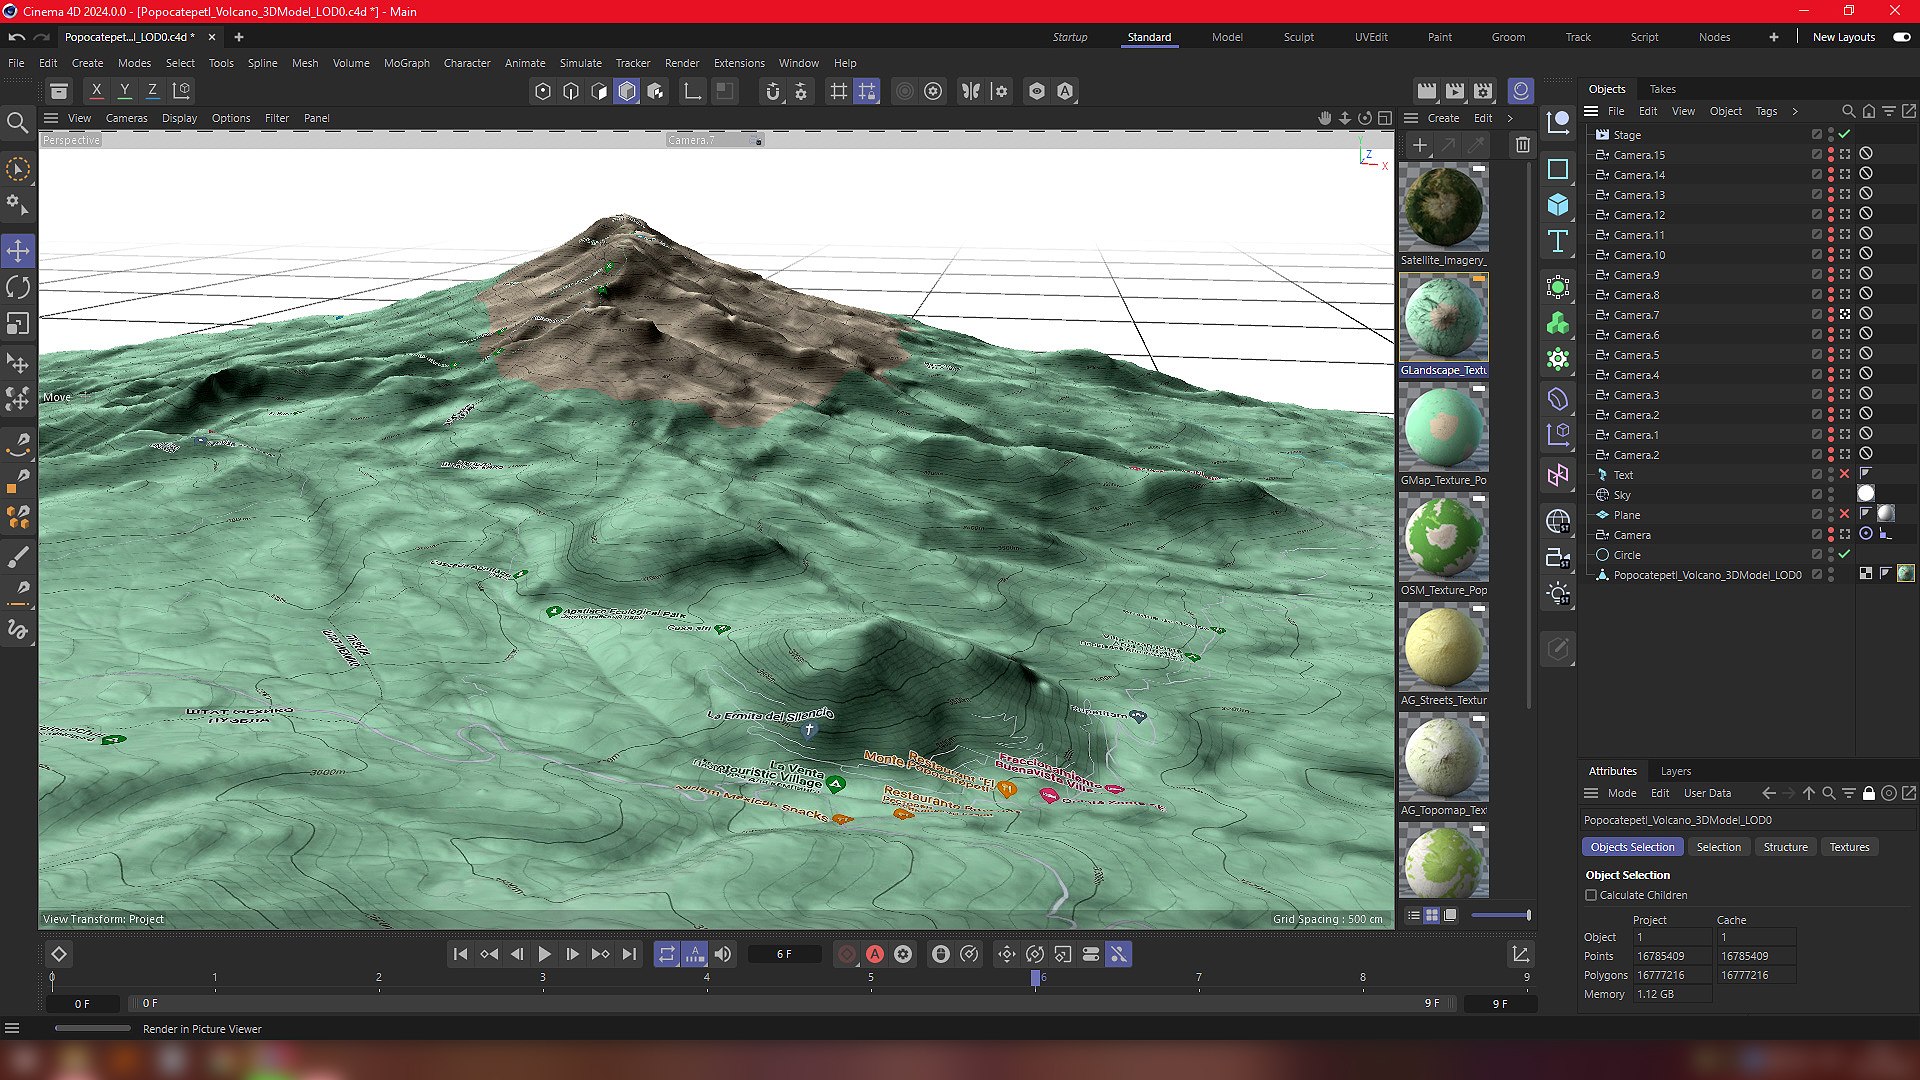Select the Move tool in left toolbar
The height and width of the screenshot is (1080, 1920).
[x=18, y=250]
